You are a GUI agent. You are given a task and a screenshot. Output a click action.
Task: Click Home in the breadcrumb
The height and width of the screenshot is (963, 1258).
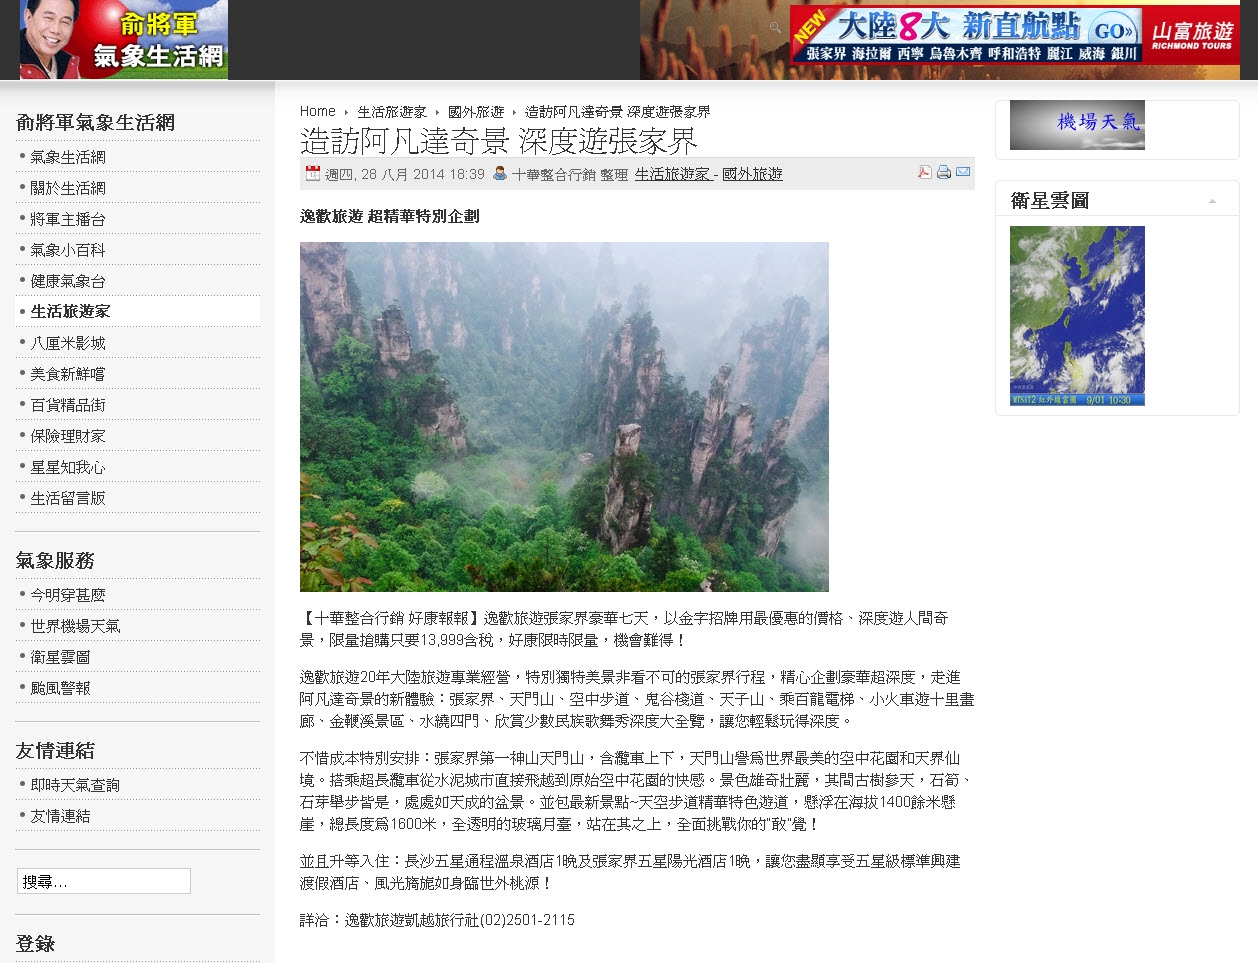(317, 111)
